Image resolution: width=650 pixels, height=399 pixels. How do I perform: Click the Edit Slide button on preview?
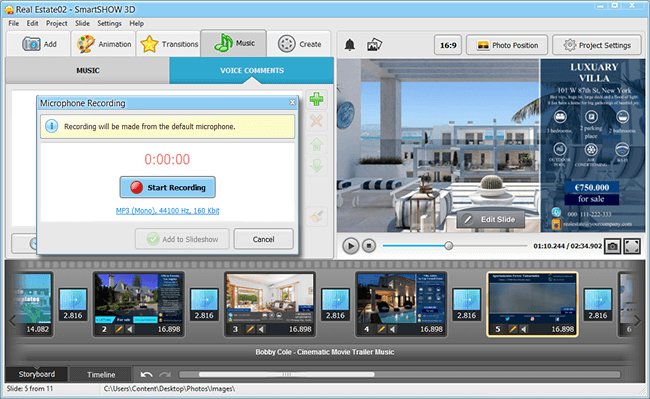pyautogui.click(x=490, y=220)
